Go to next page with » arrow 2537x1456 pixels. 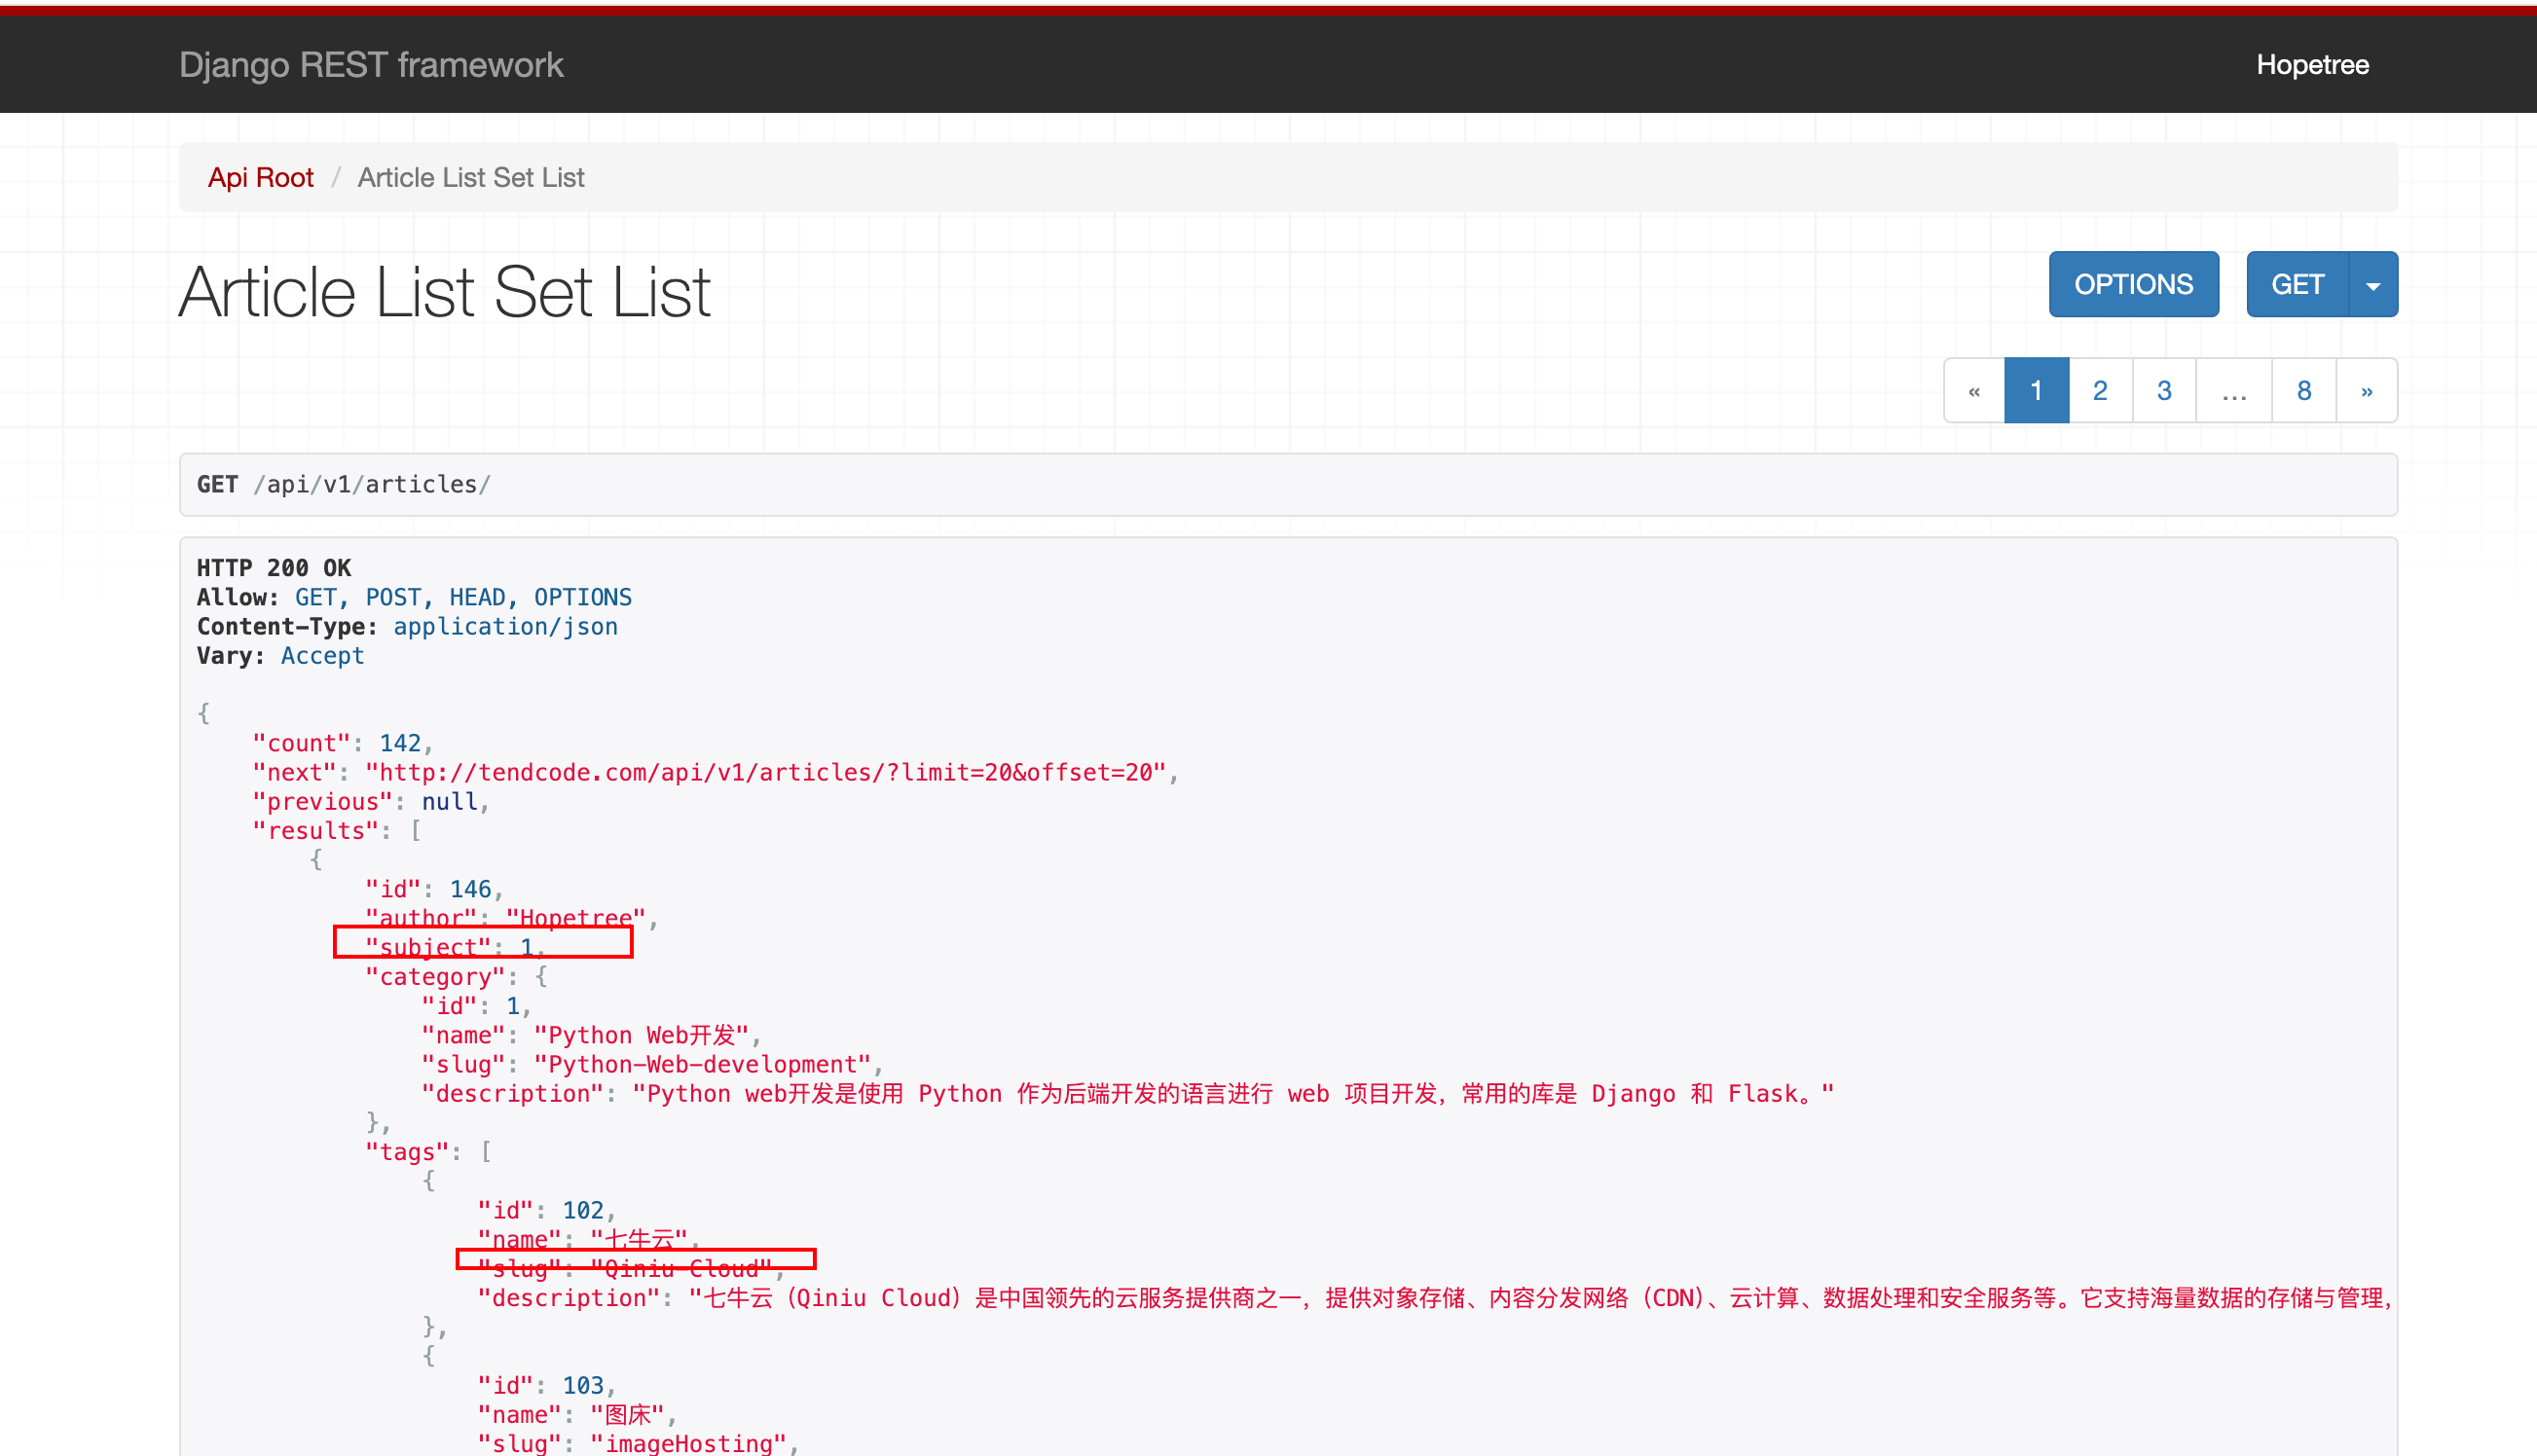coord(2367,390)
